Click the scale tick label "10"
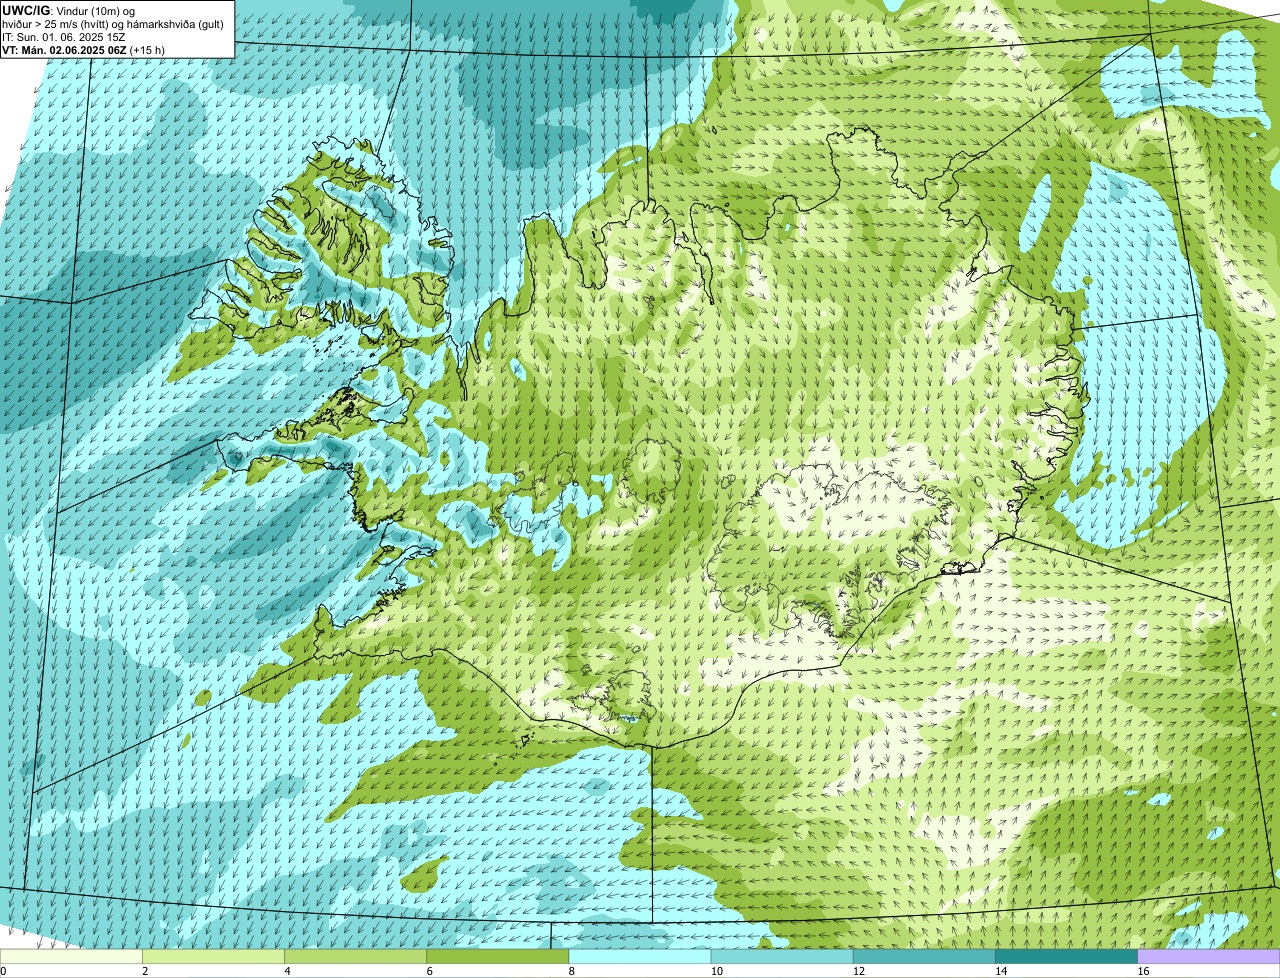Image resolution: width=1280 pixels, height=978 pixels. (x=715, y=971)
